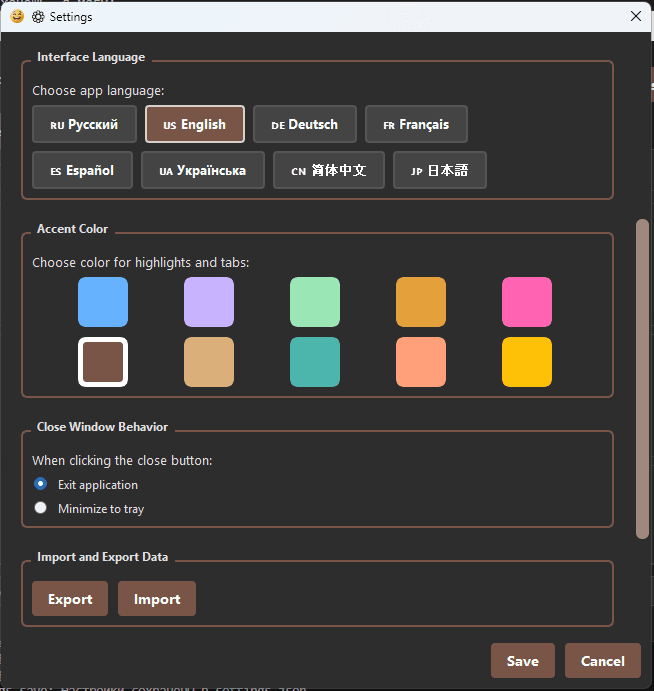Select Japanese (JP) language button
Image resolution: width=654 pixels, height=691 pixels.
439,171
